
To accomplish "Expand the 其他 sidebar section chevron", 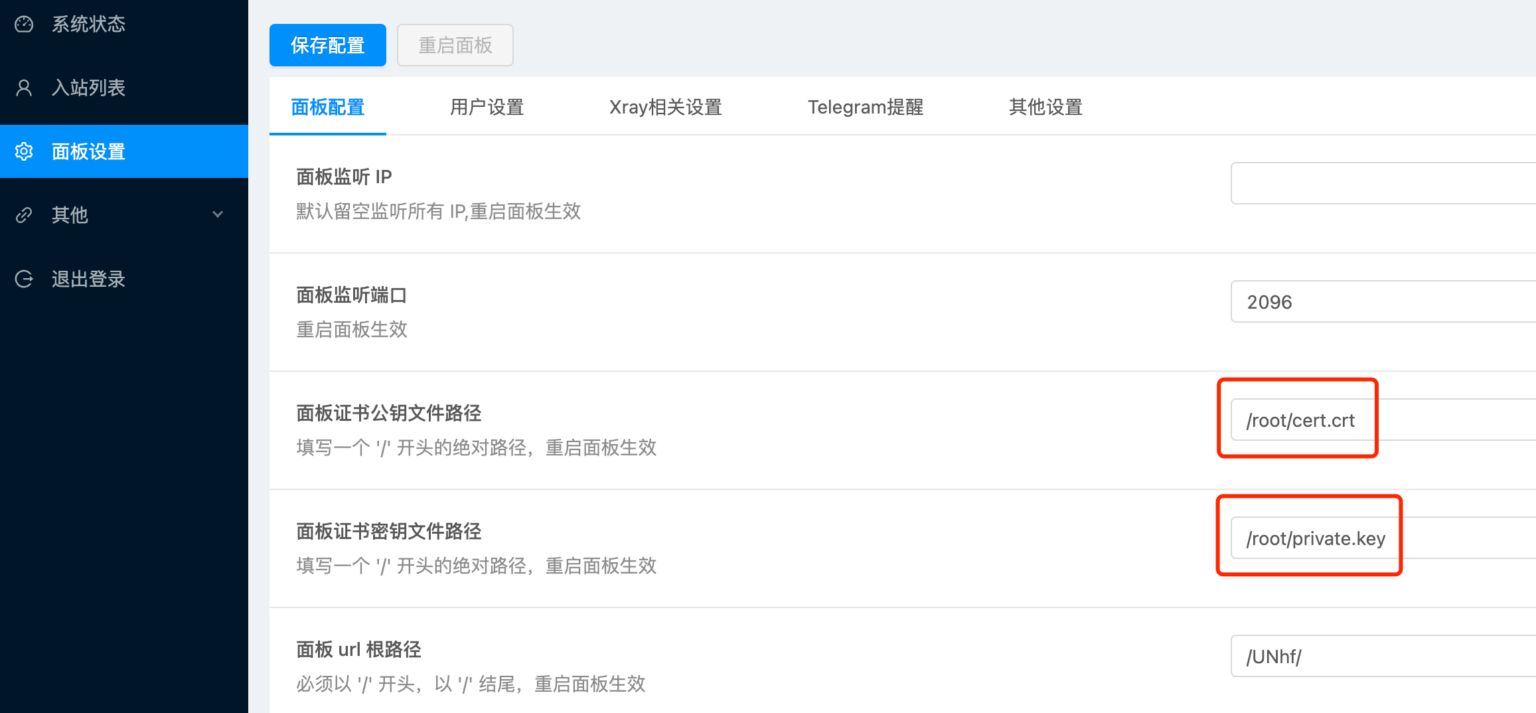I will coord(218,215).
